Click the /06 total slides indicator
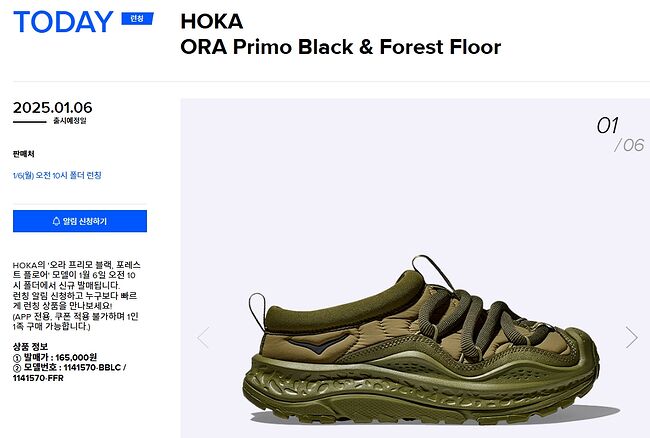The height and width of the screenshot is (438, 650). pyautogui.click(x=629, y=145)
